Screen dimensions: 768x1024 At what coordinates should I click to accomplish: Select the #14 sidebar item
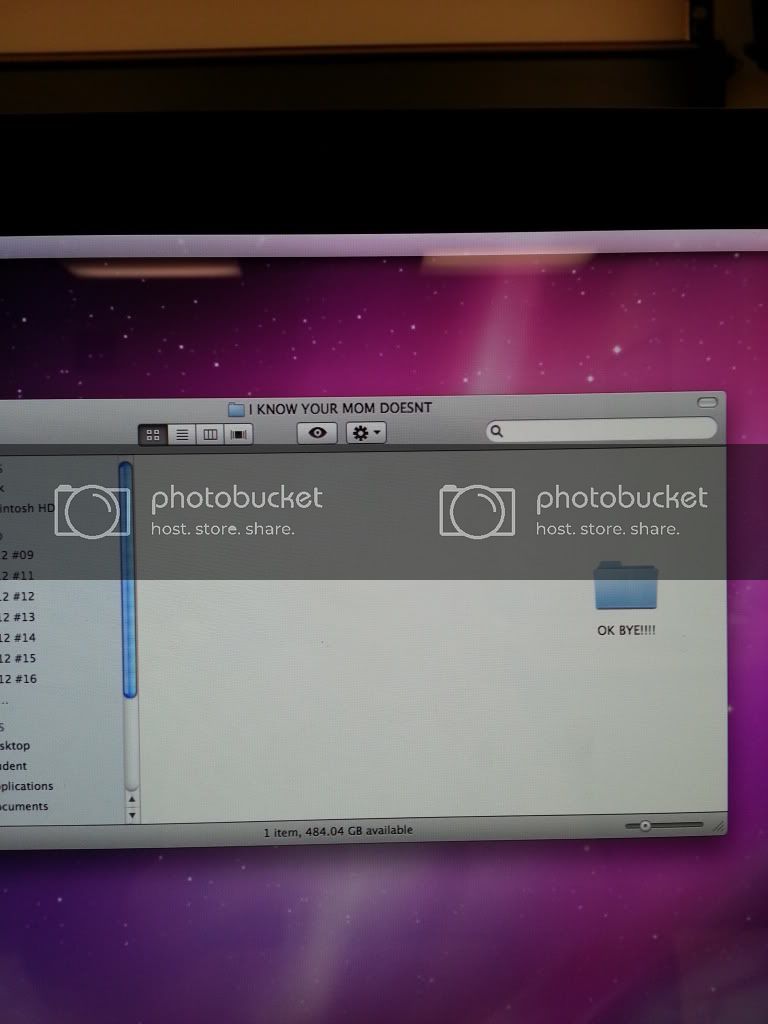pyautogui.click(x=18, y=637)
